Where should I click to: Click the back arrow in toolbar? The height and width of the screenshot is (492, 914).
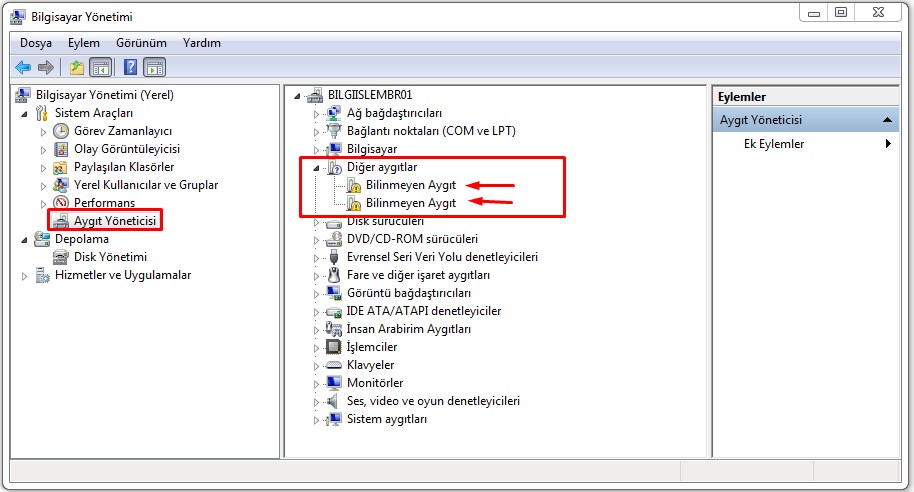click(x=23, y=67)
